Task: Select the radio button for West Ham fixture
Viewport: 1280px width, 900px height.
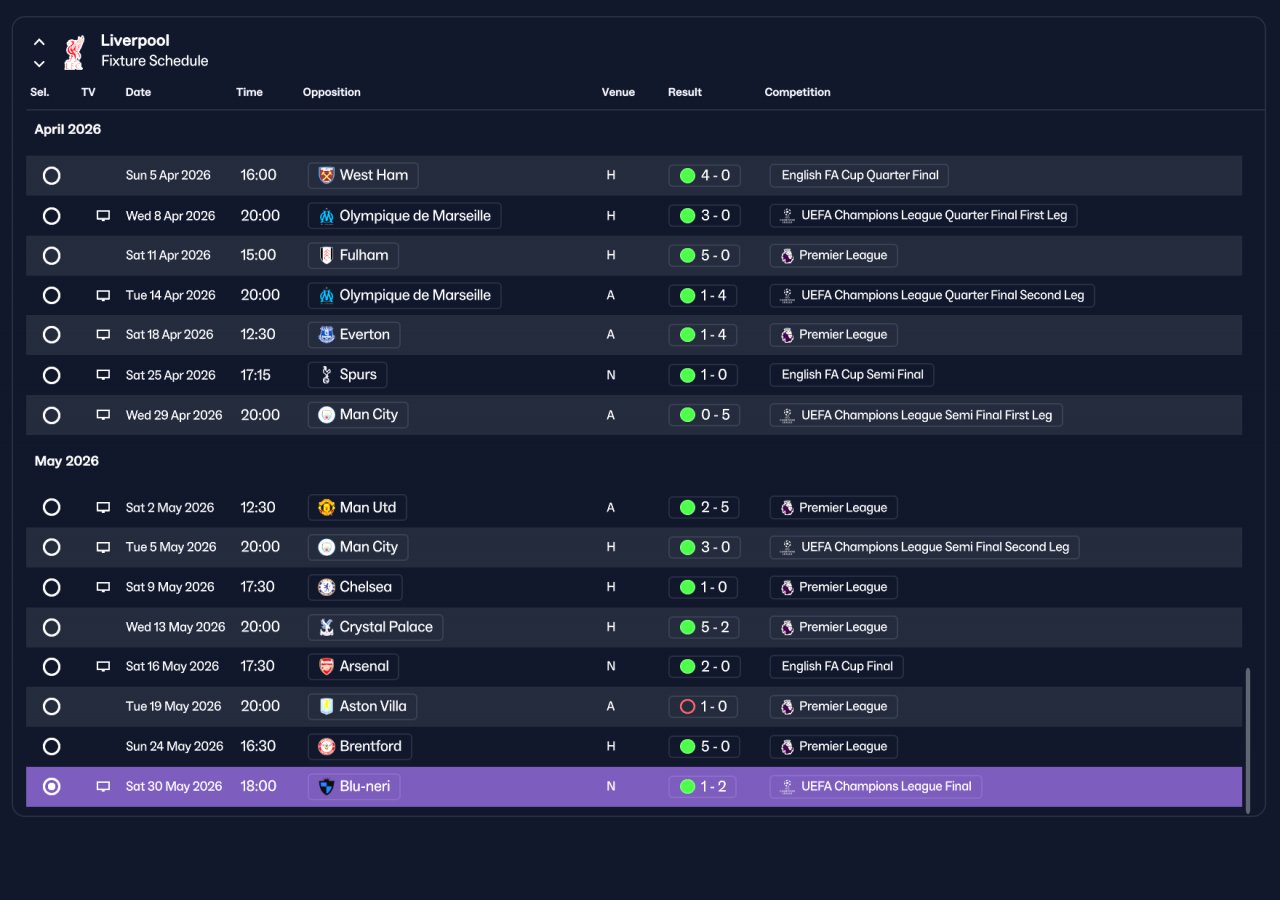Action: (x=52, y=176)
